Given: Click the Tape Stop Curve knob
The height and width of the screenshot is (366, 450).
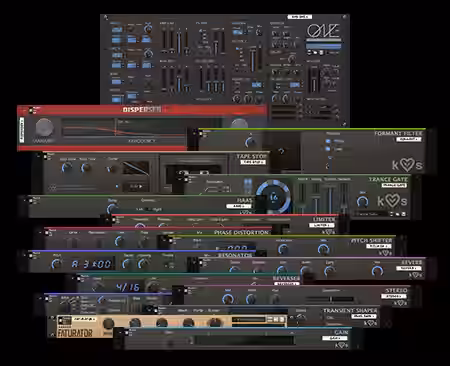Looking at the screenshot, I should pyautogui.click(x=112, y=169).
